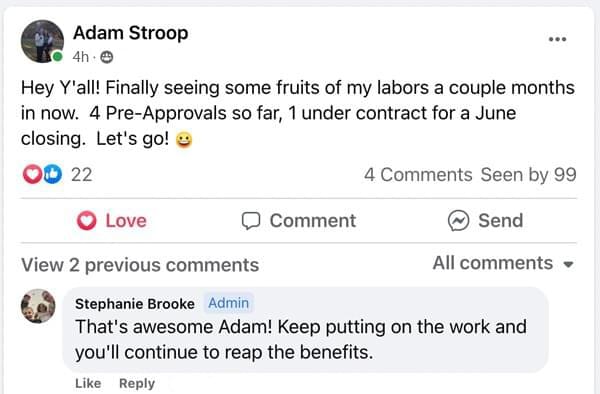Open Stephanie Brooke's name link

135,304
